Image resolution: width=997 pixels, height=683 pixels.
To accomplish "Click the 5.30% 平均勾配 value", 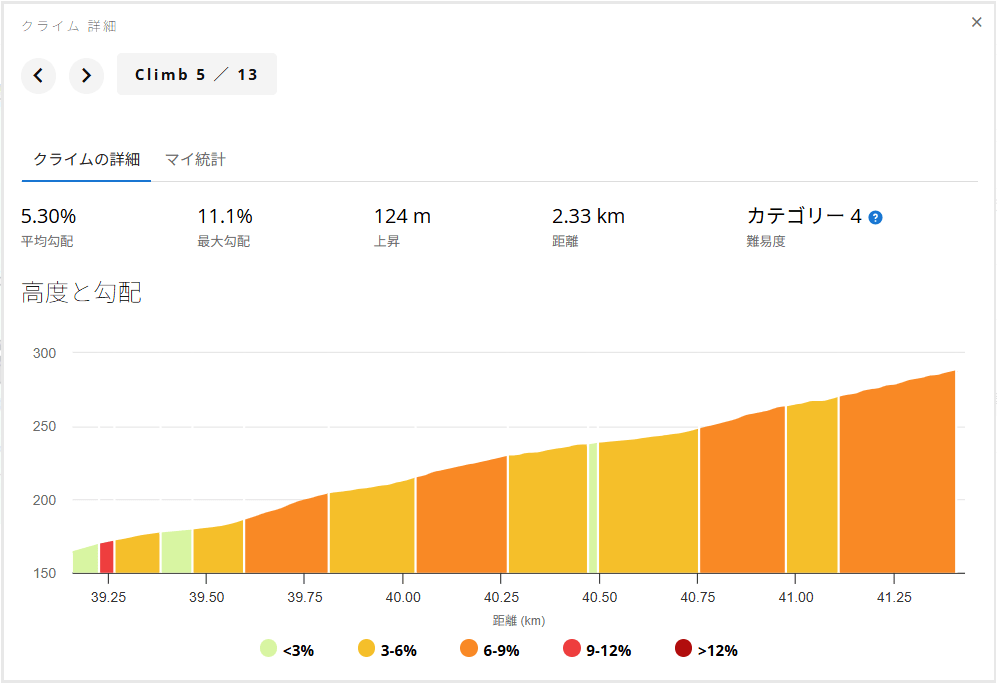I will point(48,216).
